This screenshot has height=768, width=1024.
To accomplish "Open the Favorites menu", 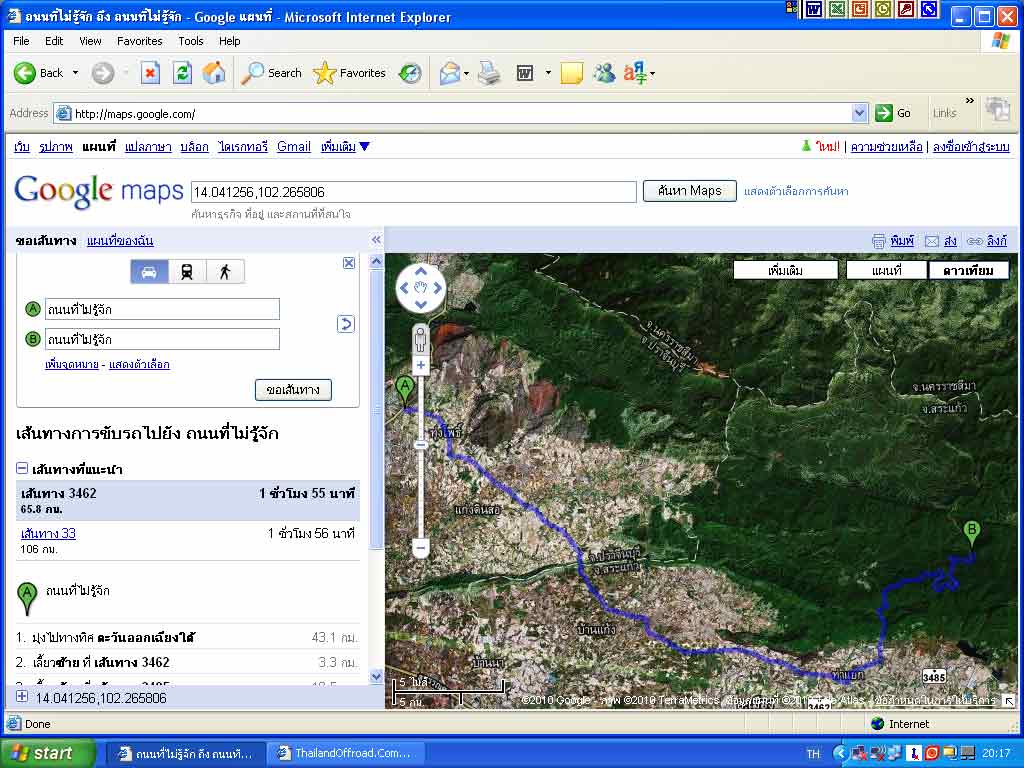I will (140, 41).
